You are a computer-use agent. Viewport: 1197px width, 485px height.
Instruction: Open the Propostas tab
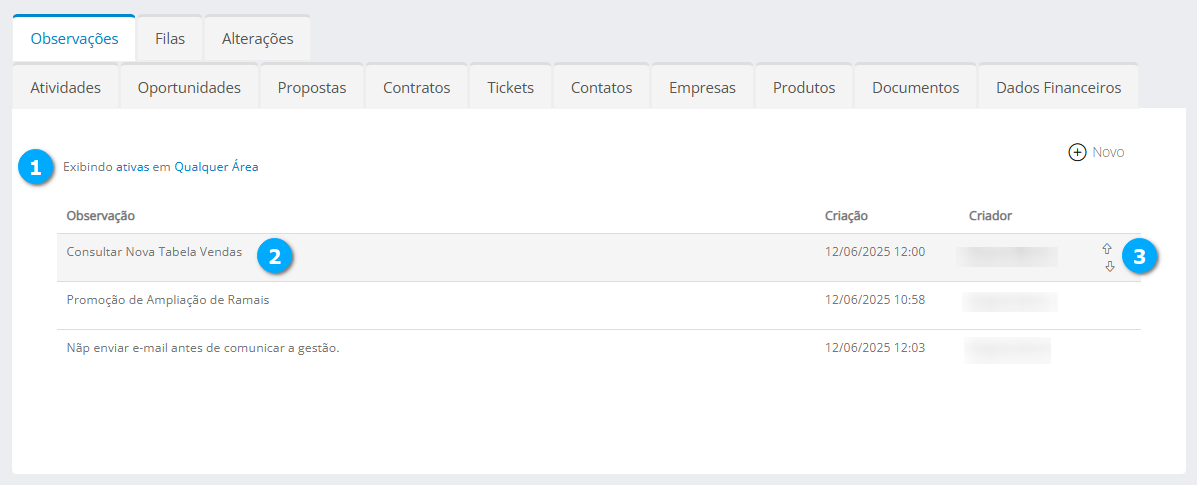pyautogui.click(x=312, y=87)
